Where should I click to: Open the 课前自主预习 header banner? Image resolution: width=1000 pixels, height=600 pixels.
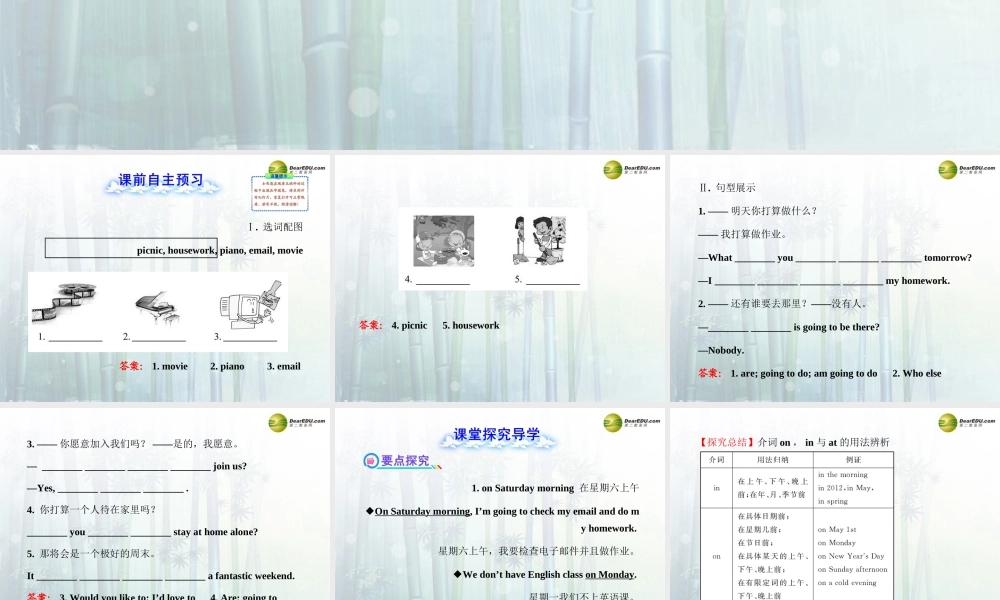[x=159, y=181]
